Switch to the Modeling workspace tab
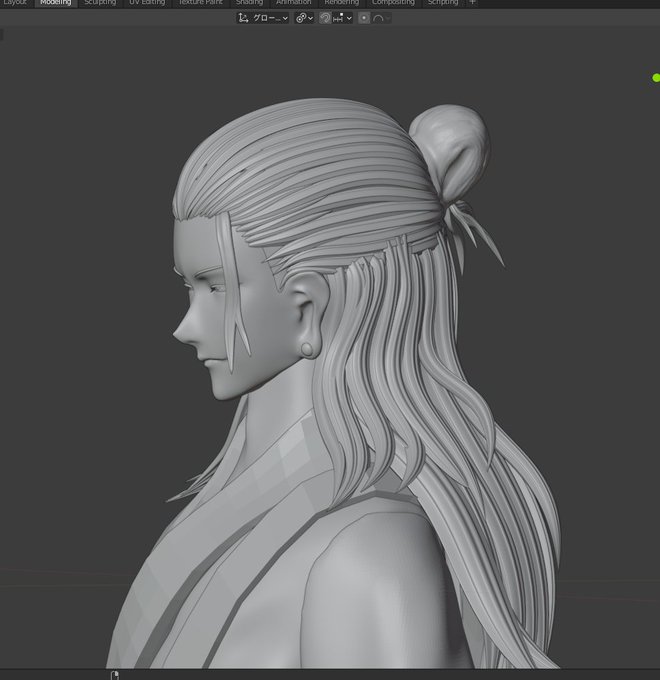660x680 pixels. point(56,3)
